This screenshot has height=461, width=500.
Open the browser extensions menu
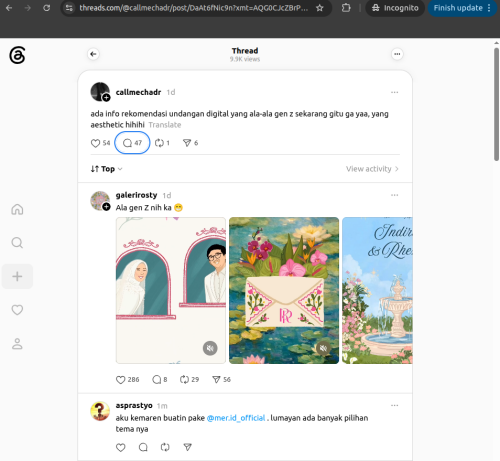click(346, 8)
